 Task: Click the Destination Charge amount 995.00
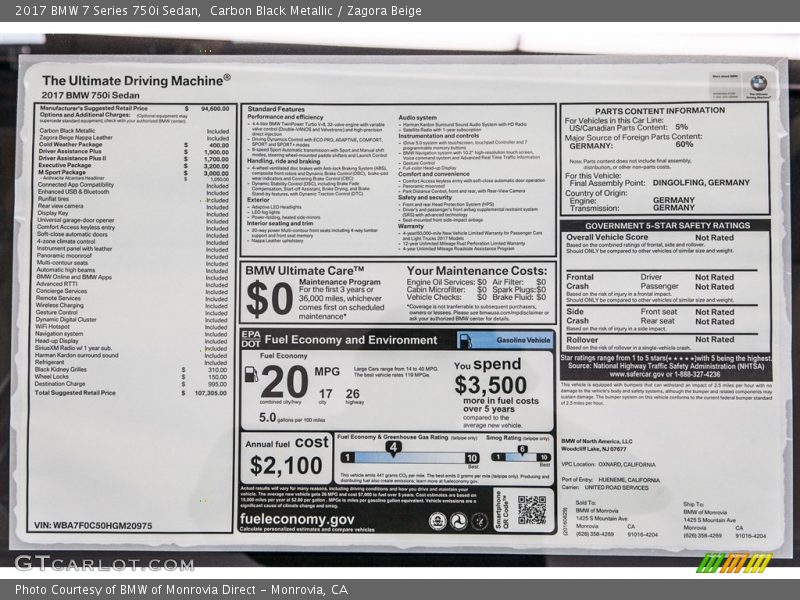(x=217, y=384)
